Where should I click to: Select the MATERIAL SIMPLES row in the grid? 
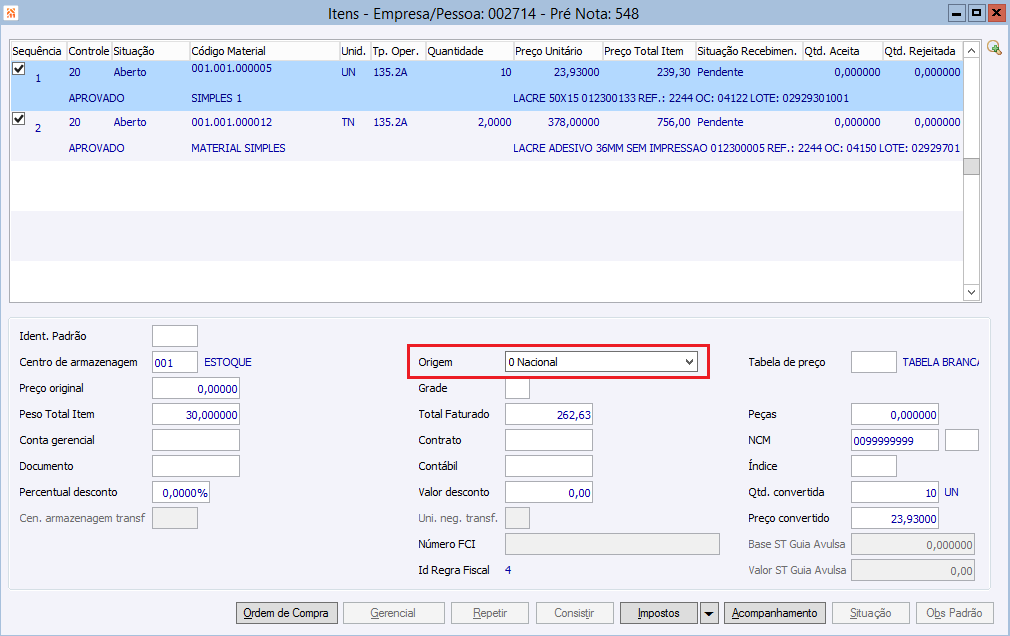pyautogui.click(x=238, y=148)
